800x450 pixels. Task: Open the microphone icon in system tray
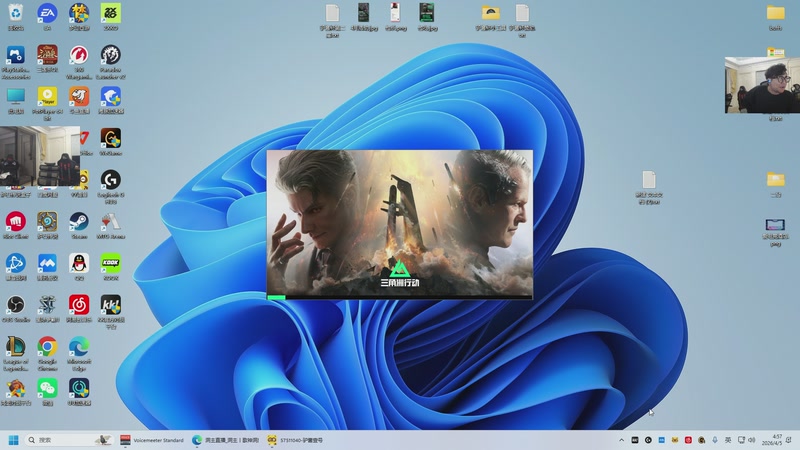click(x=715, y=440)
